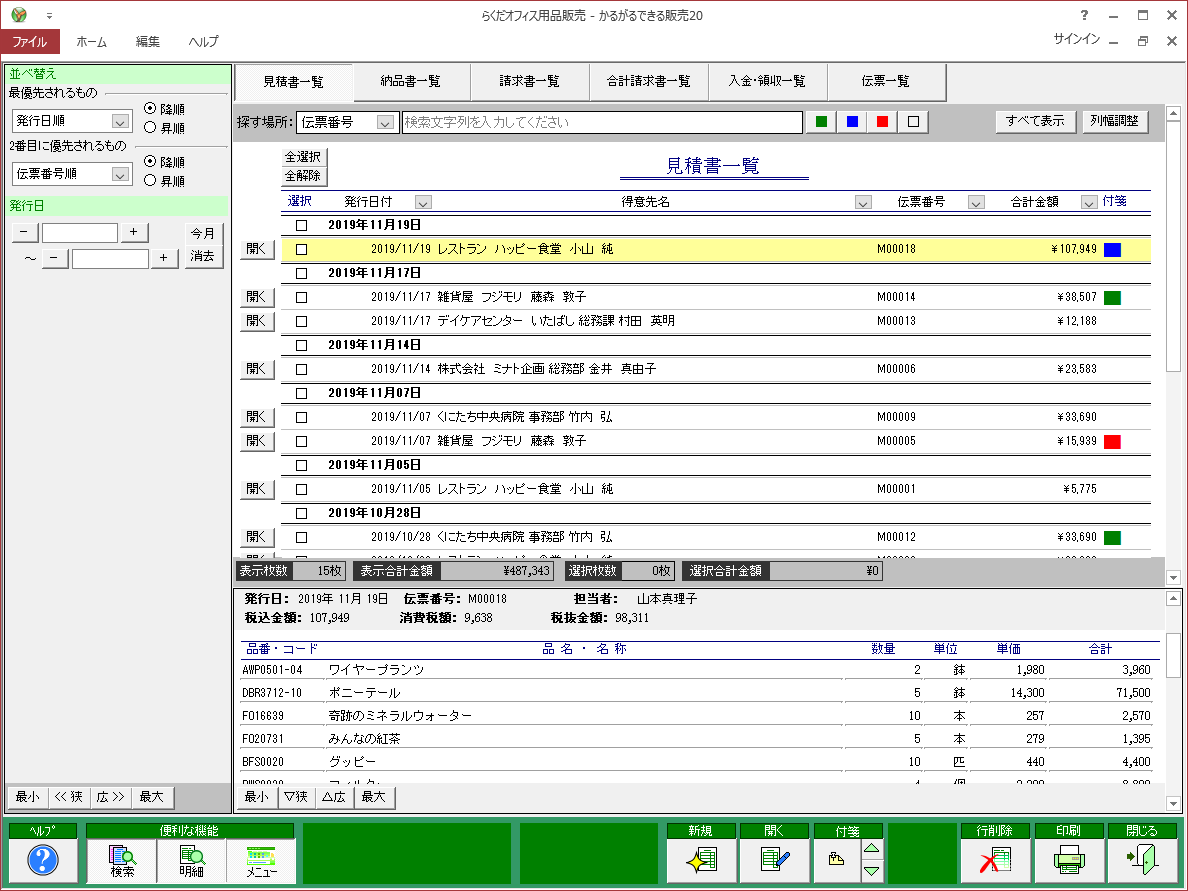1188x891 pixels.
Task: Click 最大 button in lower detail panel
Action: click(x=374, y=797)
